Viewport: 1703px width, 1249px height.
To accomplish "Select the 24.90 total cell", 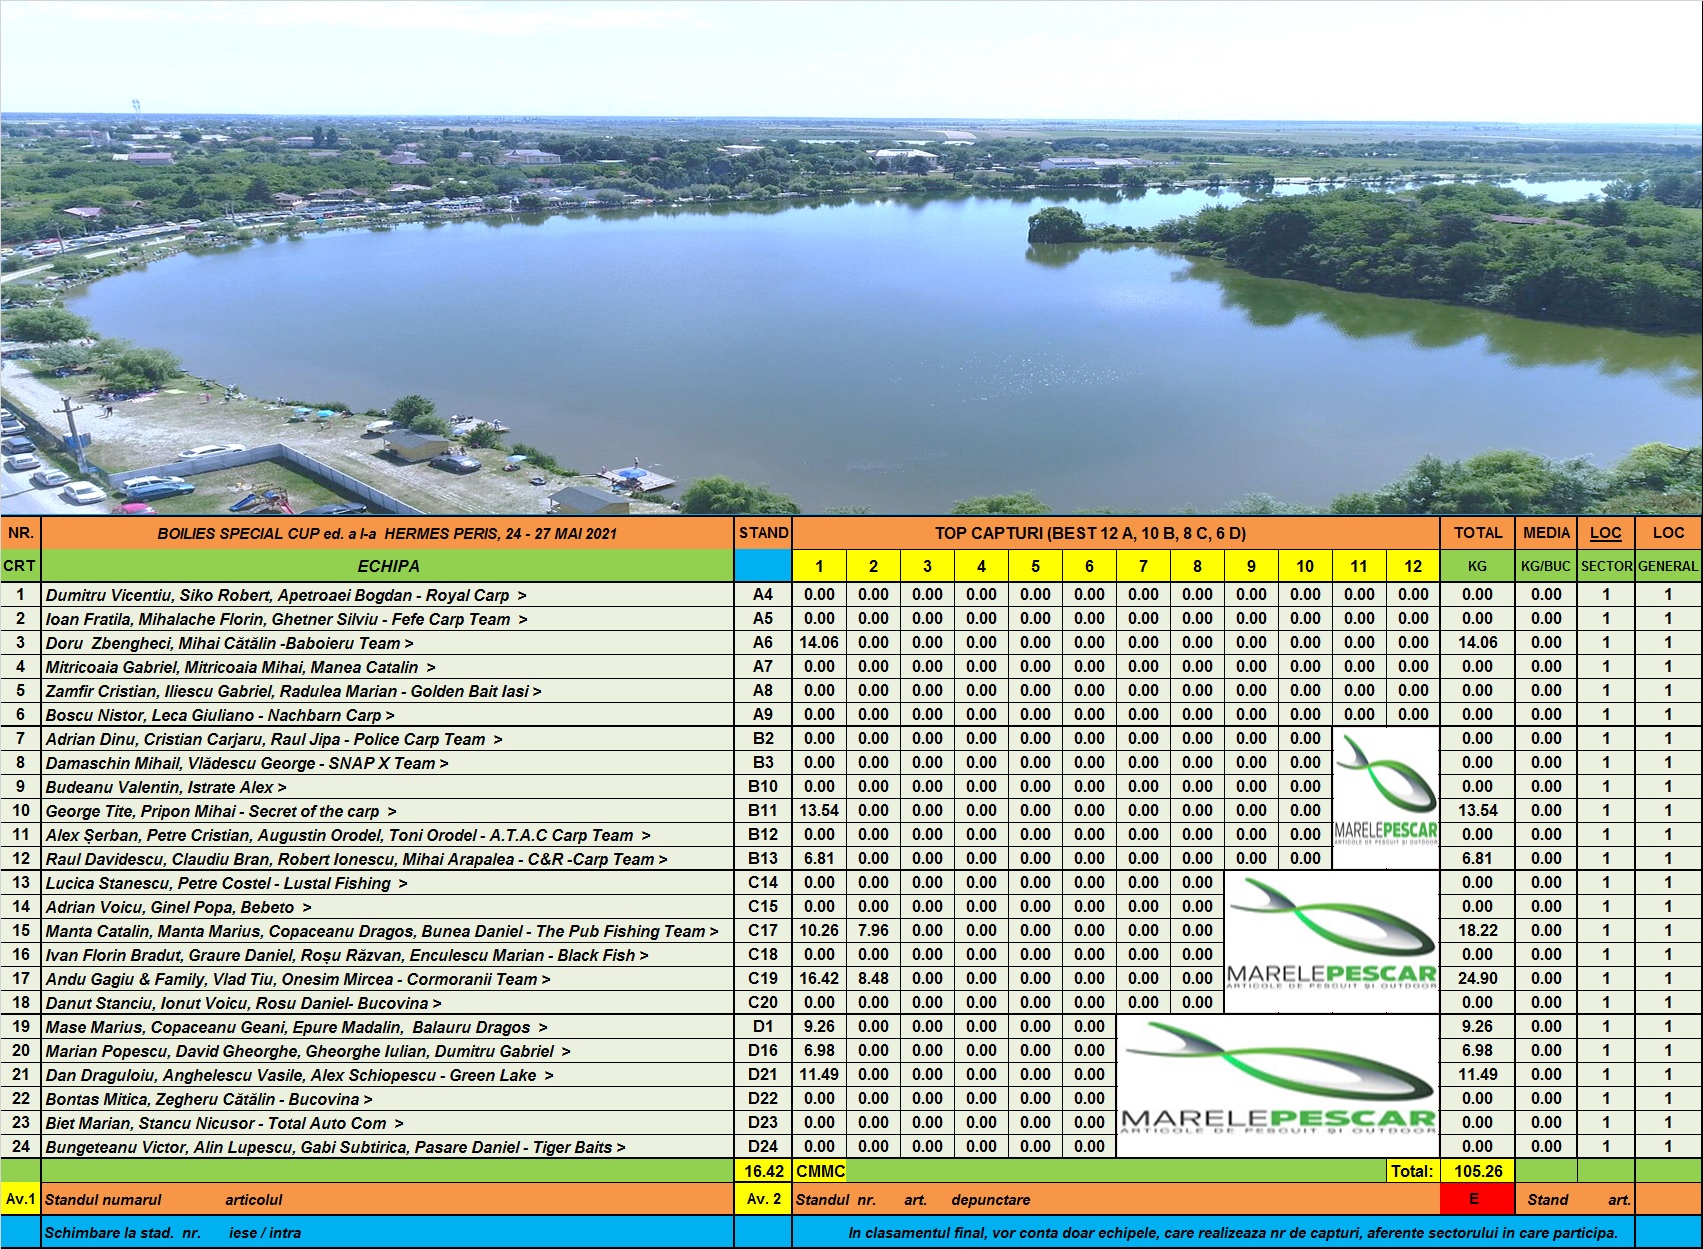I will click(x=1477, y=979).
